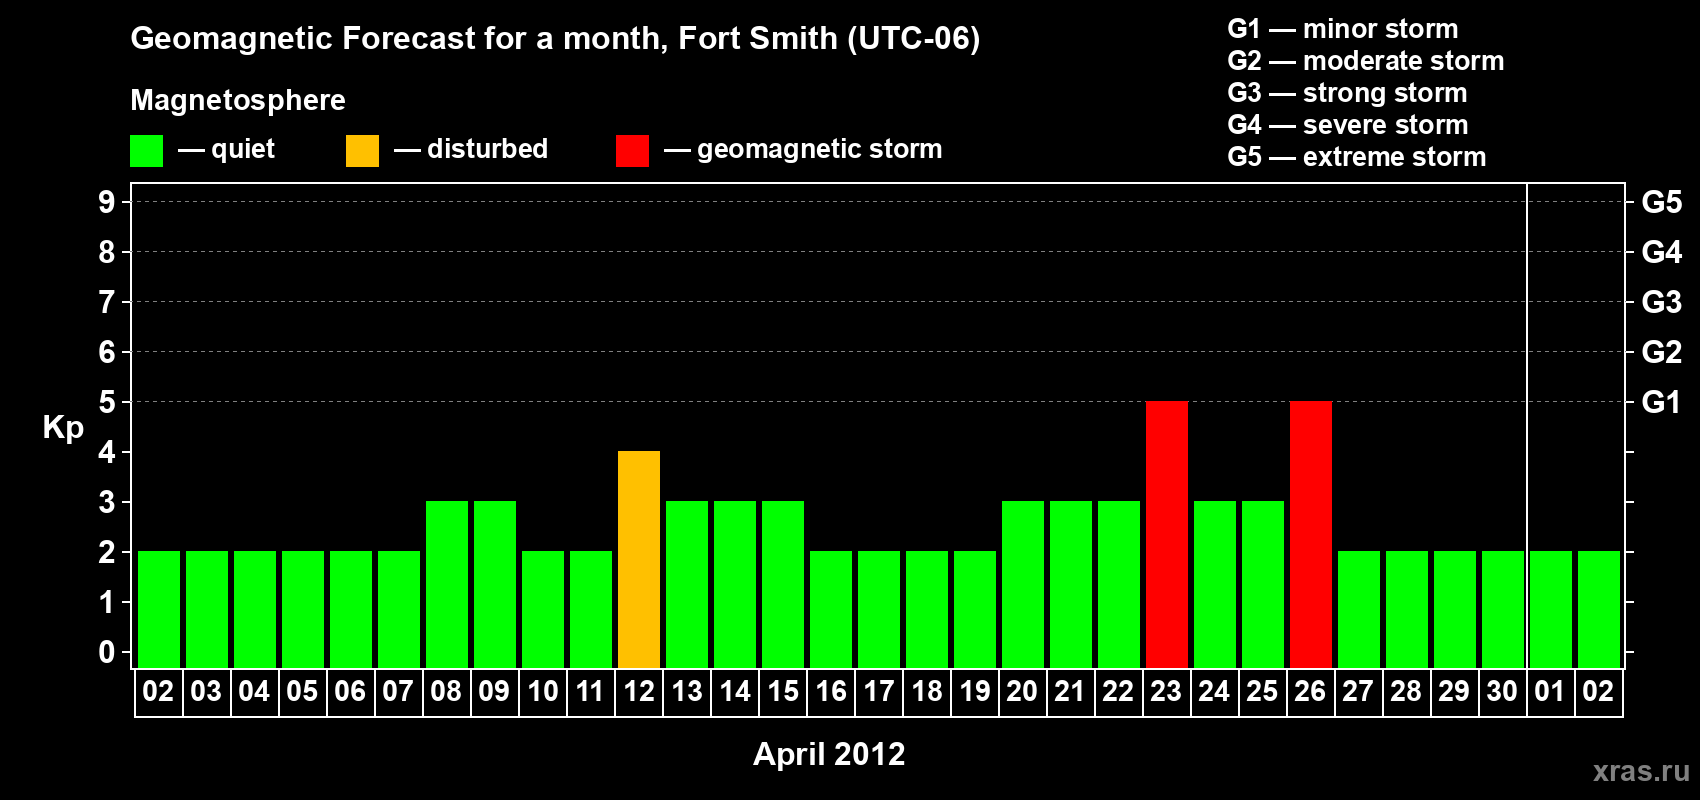Click the date label 01 after April

(1550, 692)
